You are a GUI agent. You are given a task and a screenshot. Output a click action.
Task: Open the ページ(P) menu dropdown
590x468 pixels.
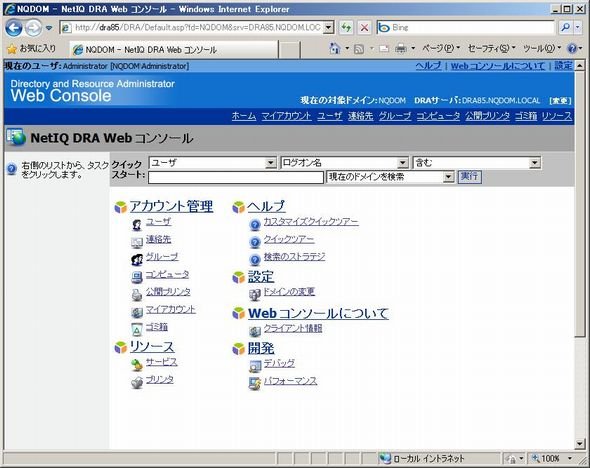click(441, 48)
